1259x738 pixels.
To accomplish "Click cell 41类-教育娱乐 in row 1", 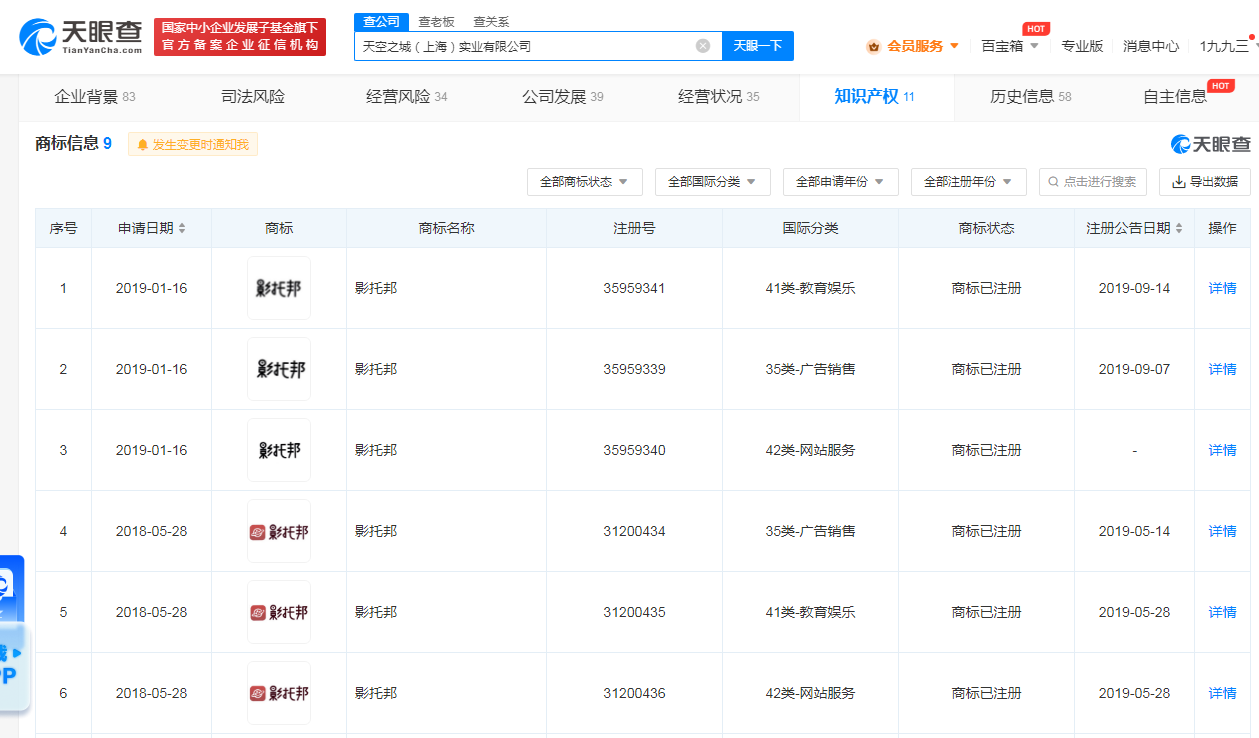I will 810,288.
